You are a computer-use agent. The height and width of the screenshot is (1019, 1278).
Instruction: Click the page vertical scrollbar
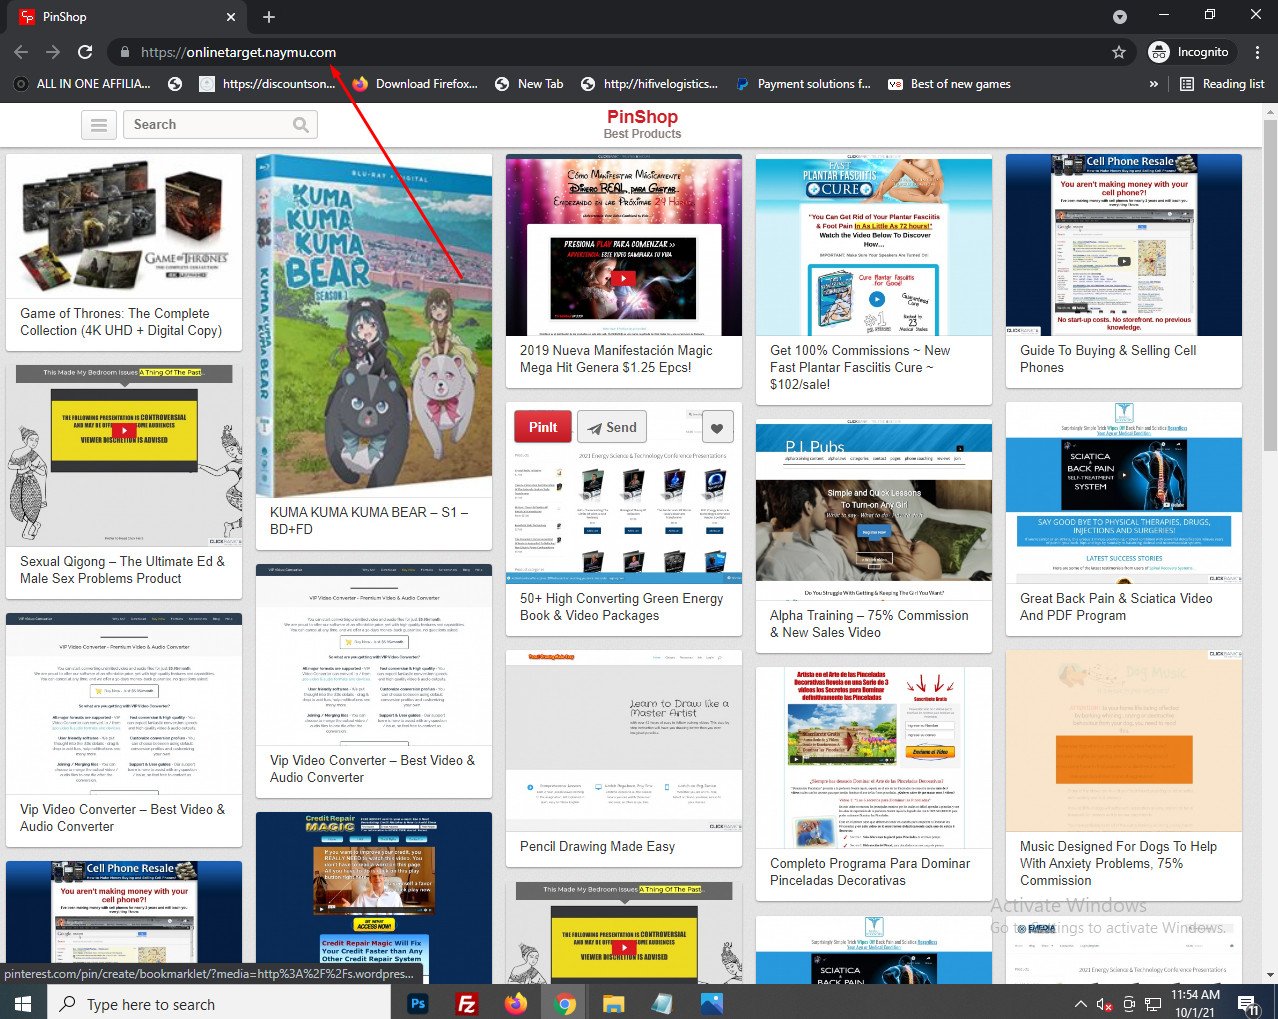tap(1269, 300)
